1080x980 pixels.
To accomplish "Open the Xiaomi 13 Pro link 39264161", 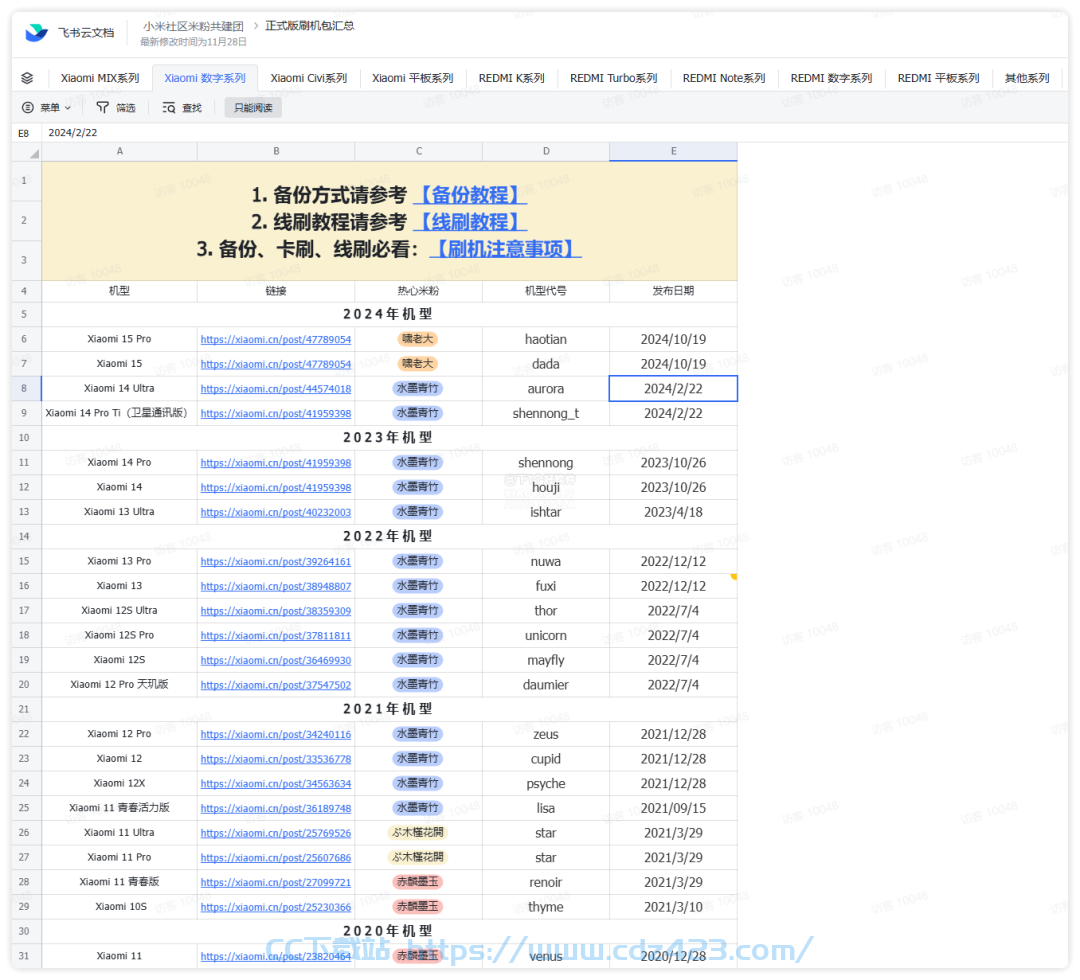I will click(x=276, y=562).
